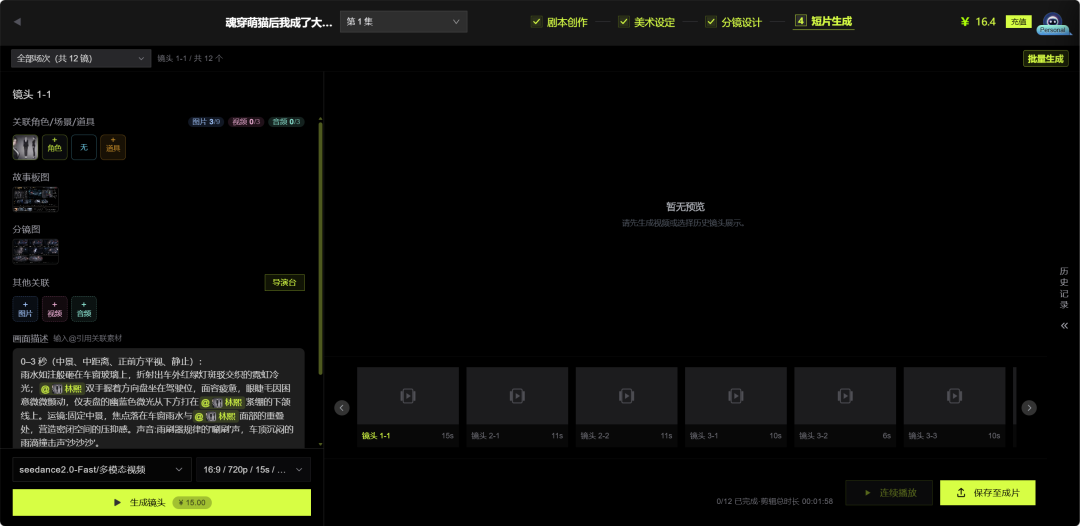
Task: Add a 道具 prop asset
Action: tap(113, 147)
